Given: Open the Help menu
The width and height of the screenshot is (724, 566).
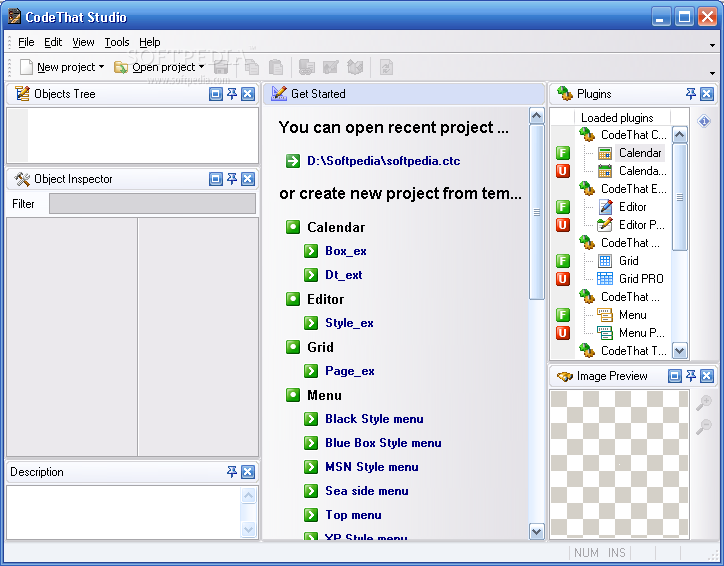Looking at the screenshot, I should 150,42.
